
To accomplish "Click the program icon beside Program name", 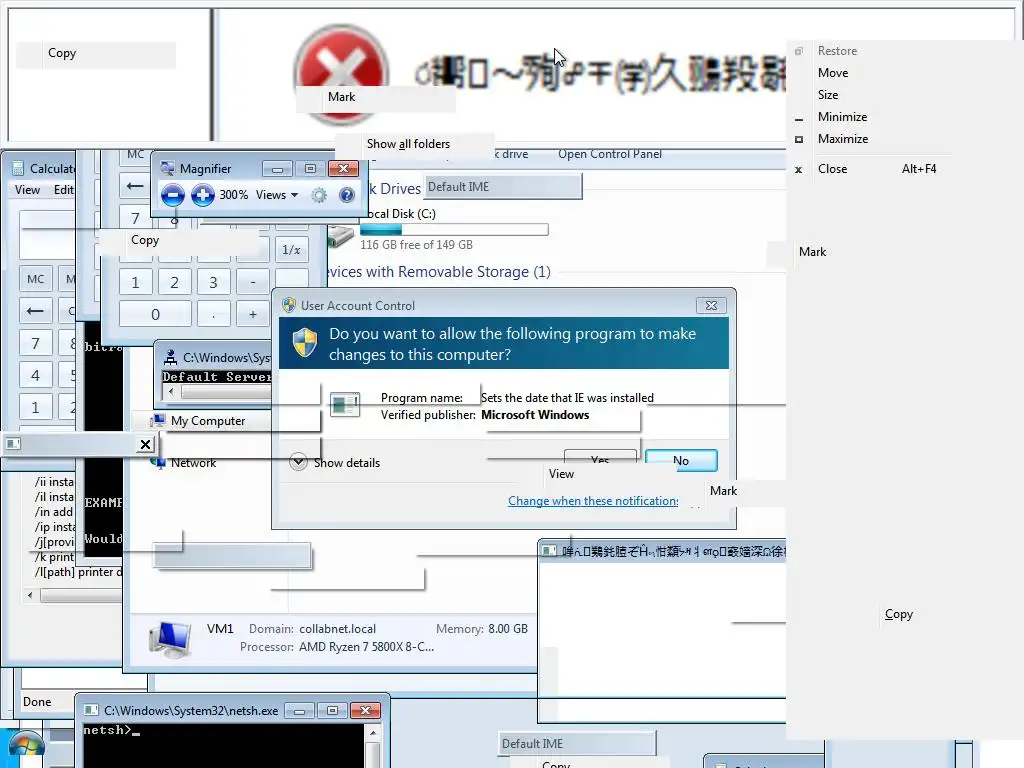I will [345, 405].
